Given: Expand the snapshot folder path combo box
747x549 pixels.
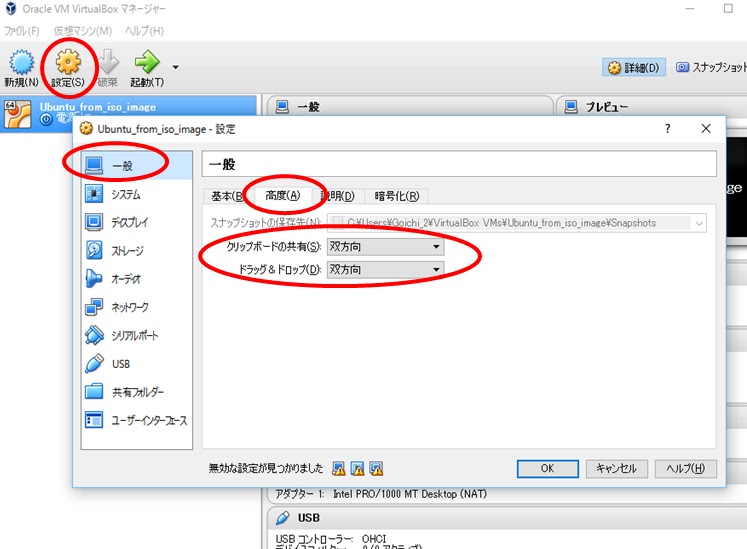Looking at the screenshot, I should pyautogui.click(x=516, y=223).
